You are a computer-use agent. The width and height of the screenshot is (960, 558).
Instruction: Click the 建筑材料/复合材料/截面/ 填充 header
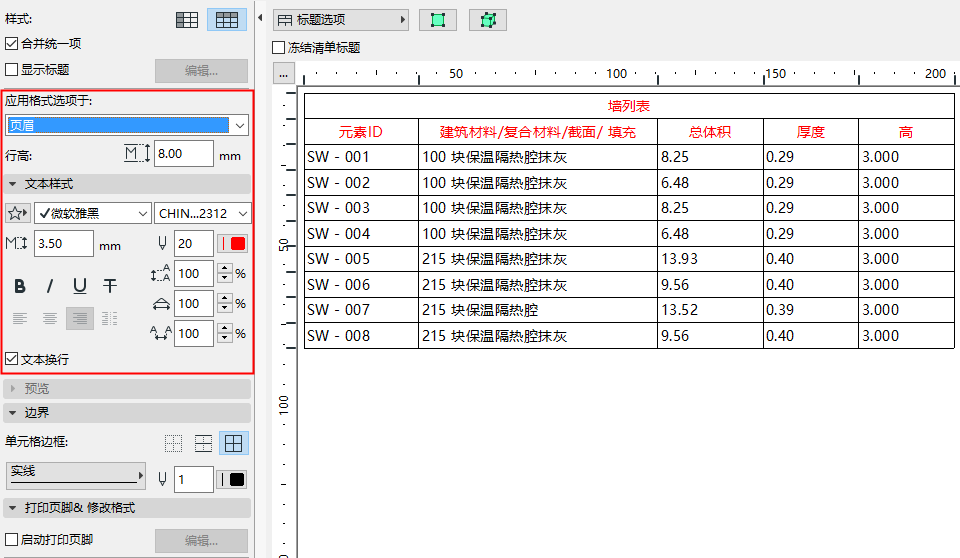538,132
